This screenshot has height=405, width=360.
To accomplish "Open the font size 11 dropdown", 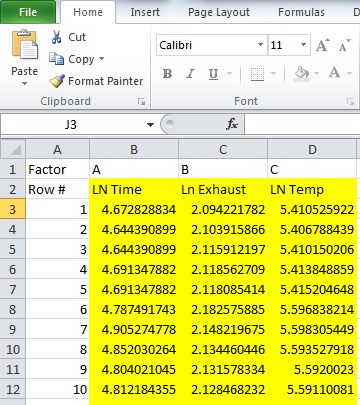I will (x=303, y=45).
